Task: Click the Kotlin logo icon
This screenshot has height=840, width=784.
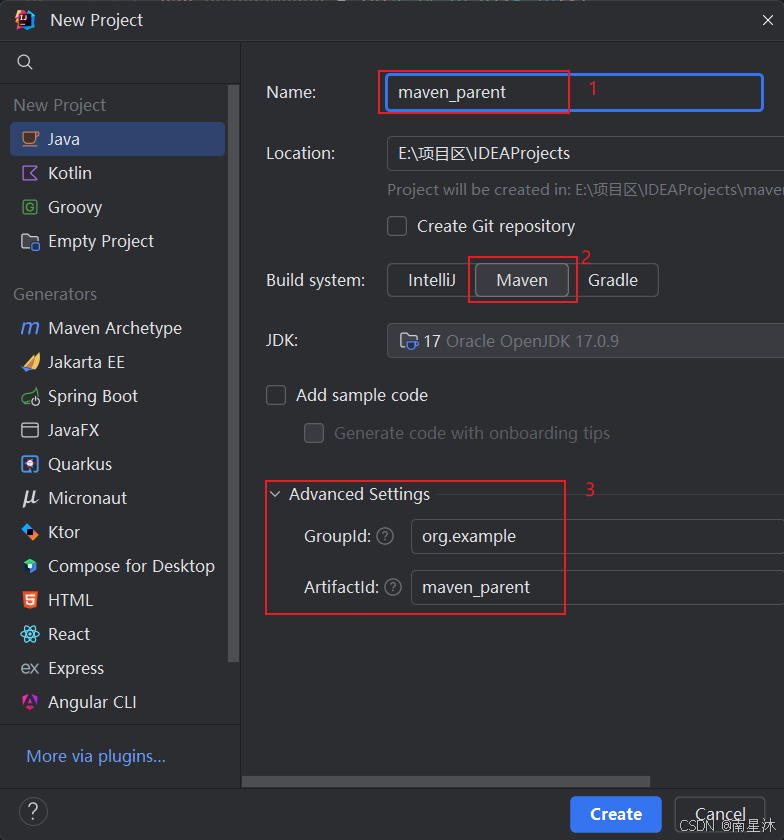Action: click(30, 173)
